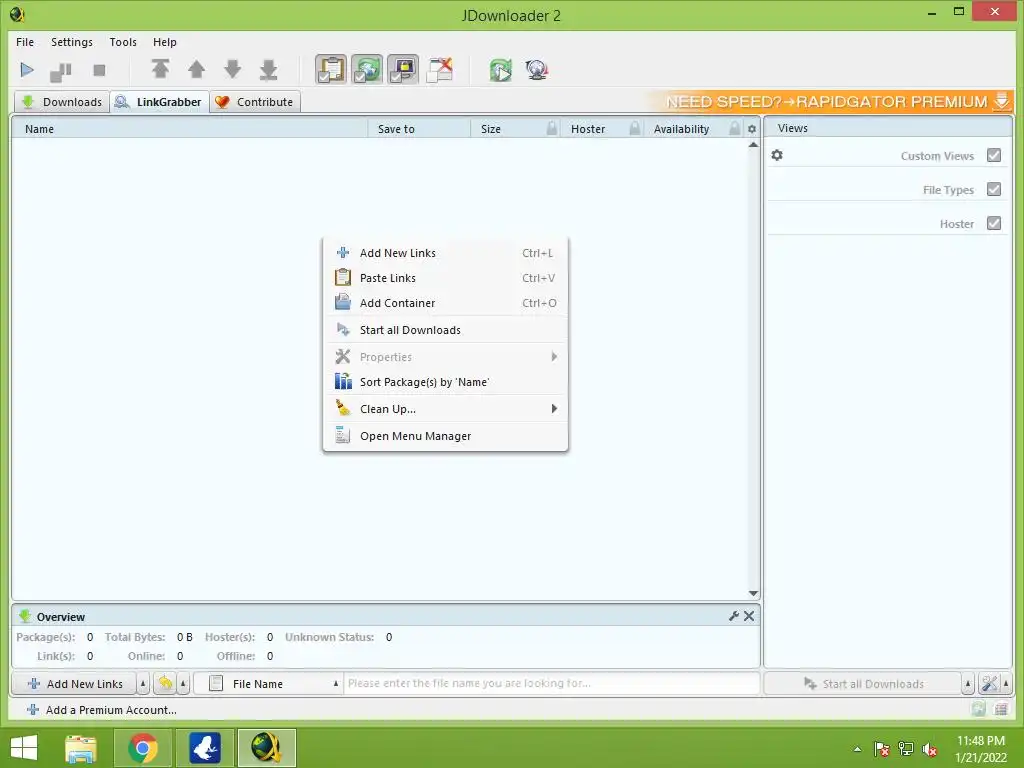
Task: Switch to the LinkGrabber tab
Action: (x=159, y=102)
